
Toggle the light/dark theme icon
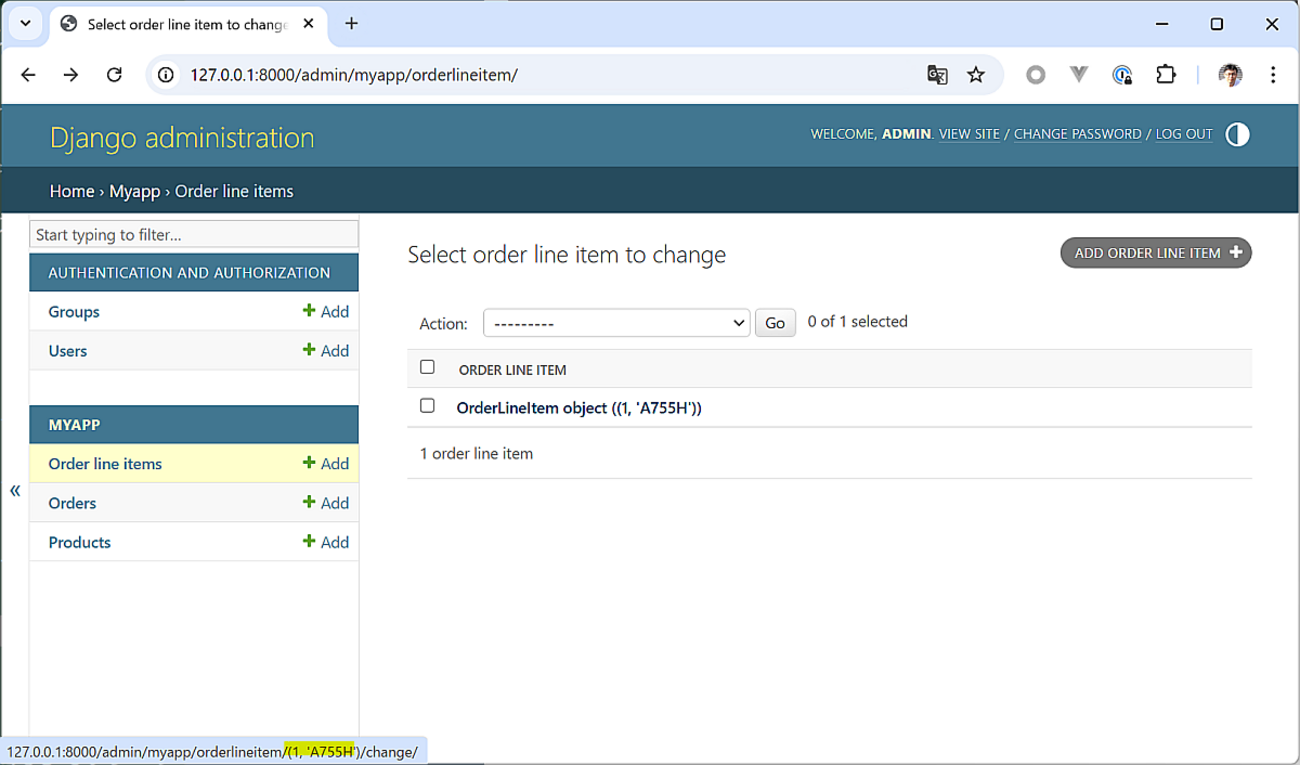(x=1237, y=135)
